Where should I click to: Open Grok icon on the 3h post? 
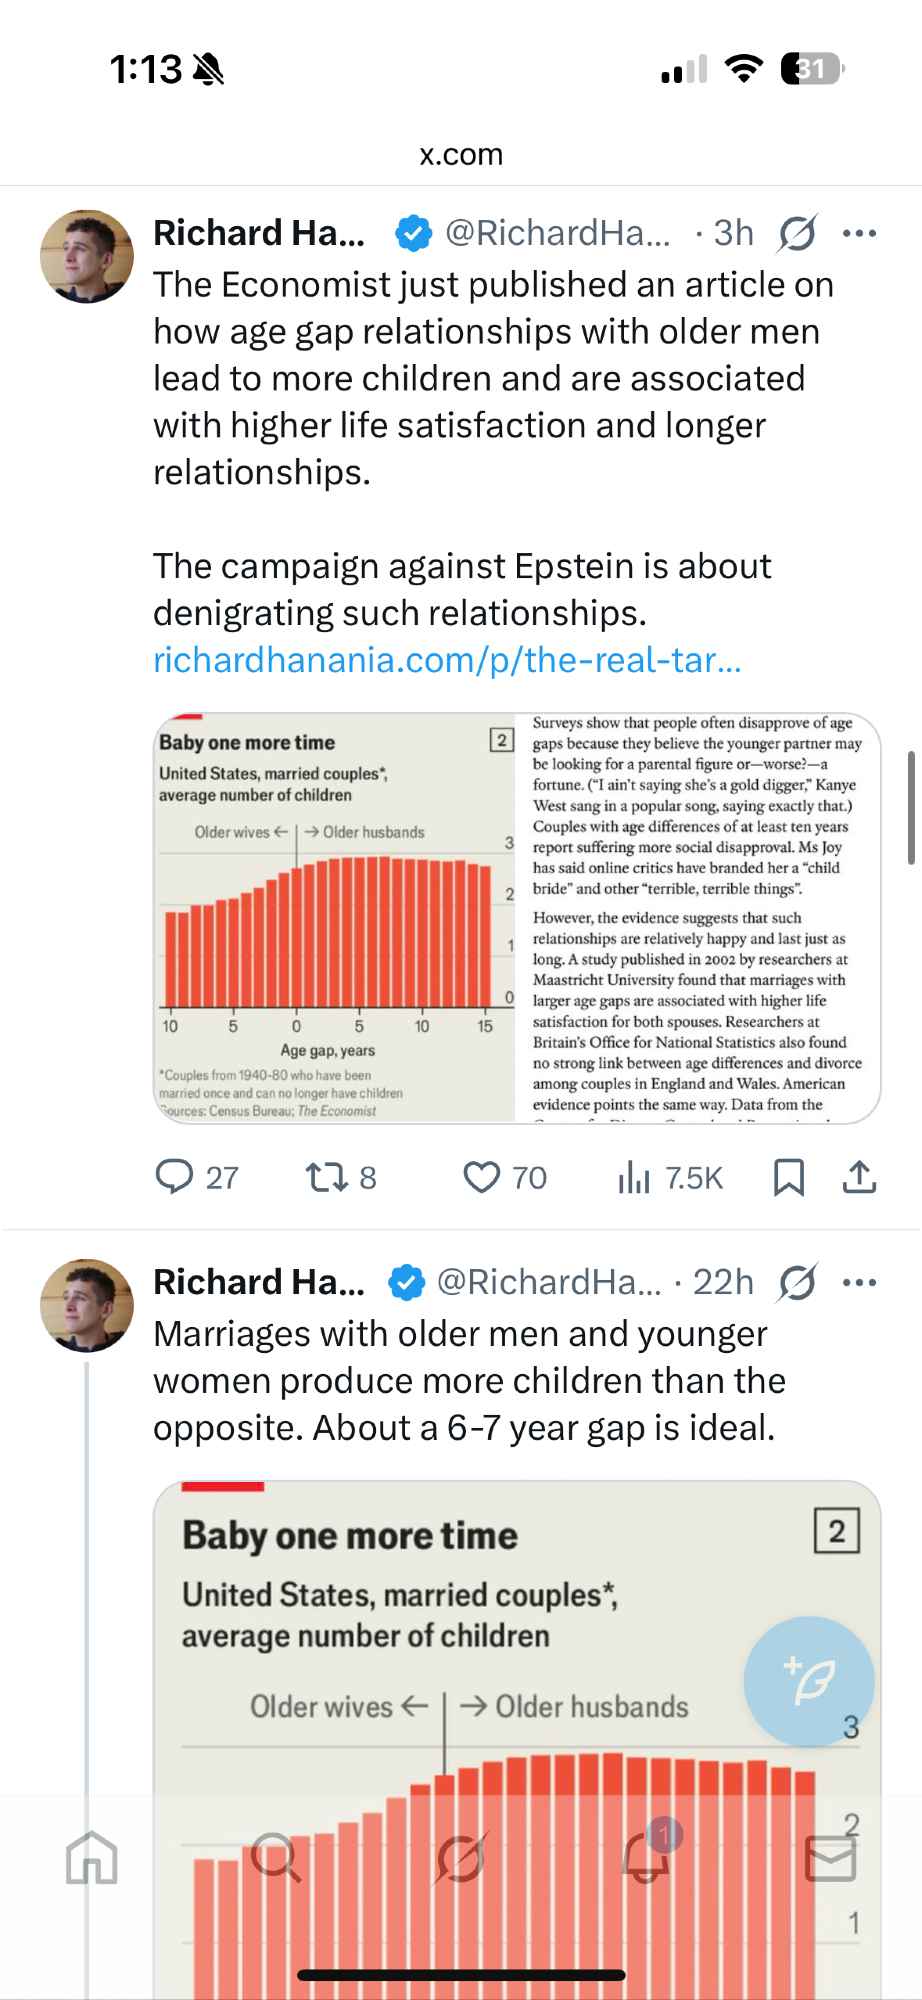pyautogui.click(x=798, y=233)
